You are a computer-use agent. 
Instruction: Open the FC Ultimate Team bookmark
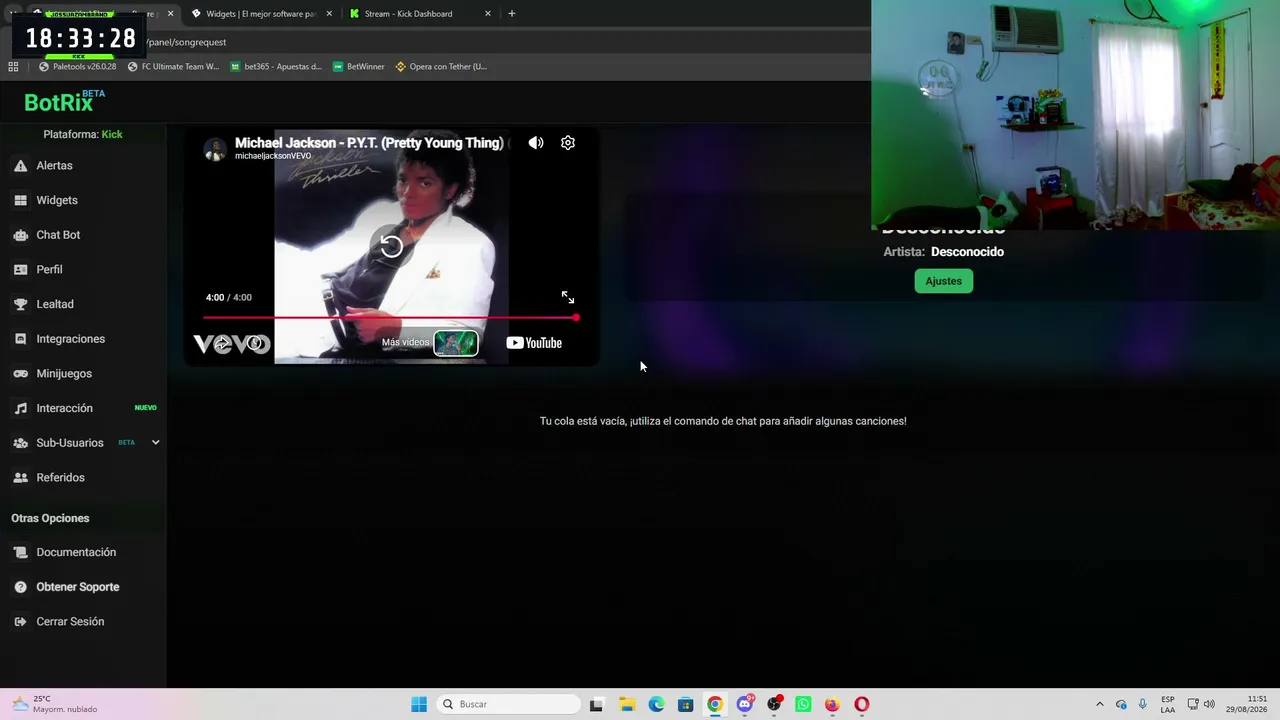(173, 67)
